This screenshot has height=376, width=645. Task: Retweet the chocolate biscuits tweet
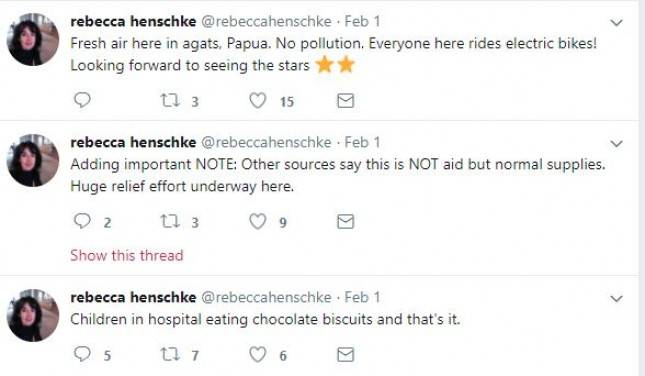point(169,354)
